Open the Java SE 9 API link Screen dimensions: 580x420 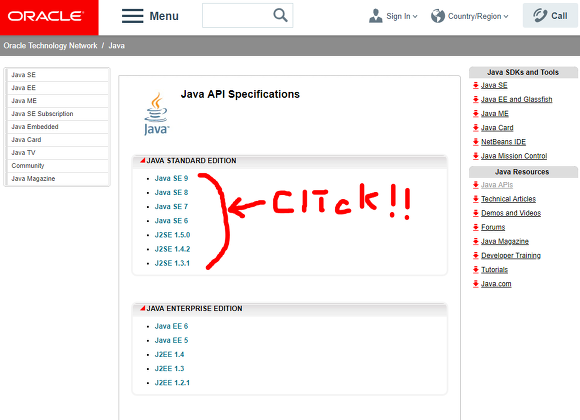171,178
